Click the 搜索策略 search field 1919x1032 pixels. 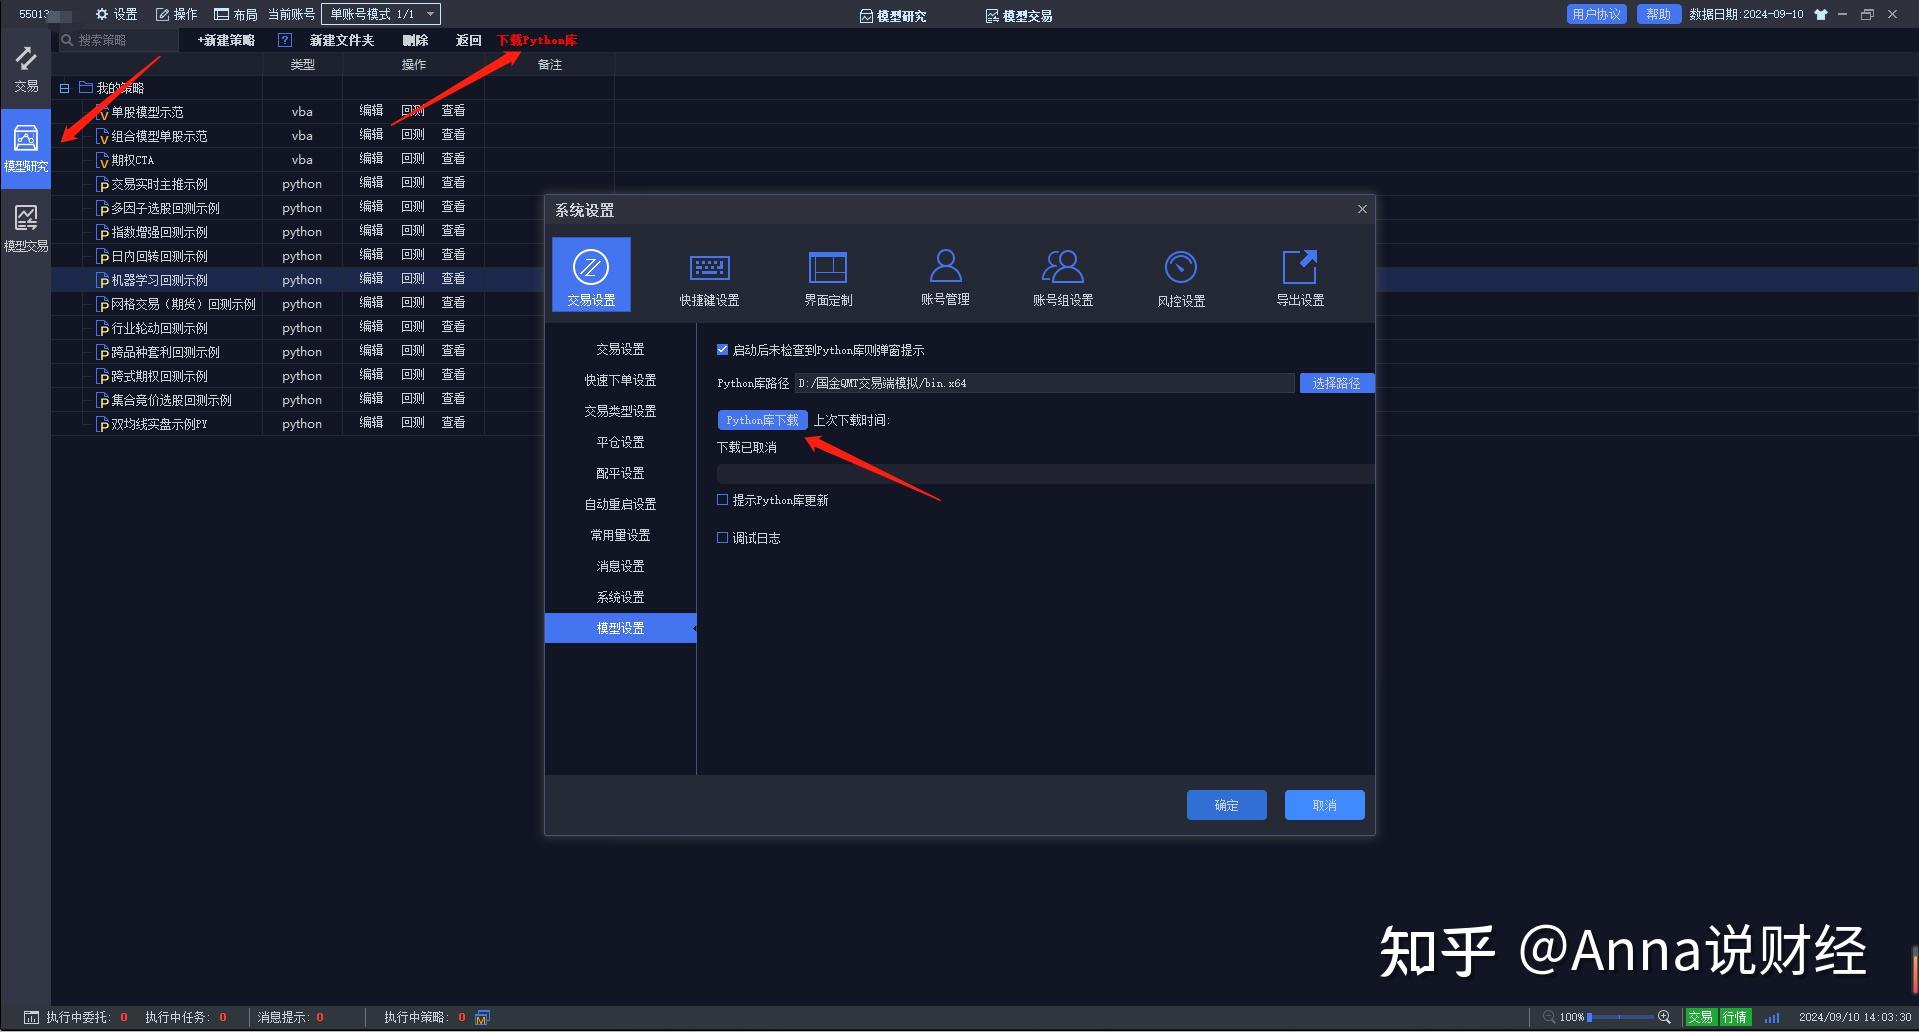pos(115,40)
